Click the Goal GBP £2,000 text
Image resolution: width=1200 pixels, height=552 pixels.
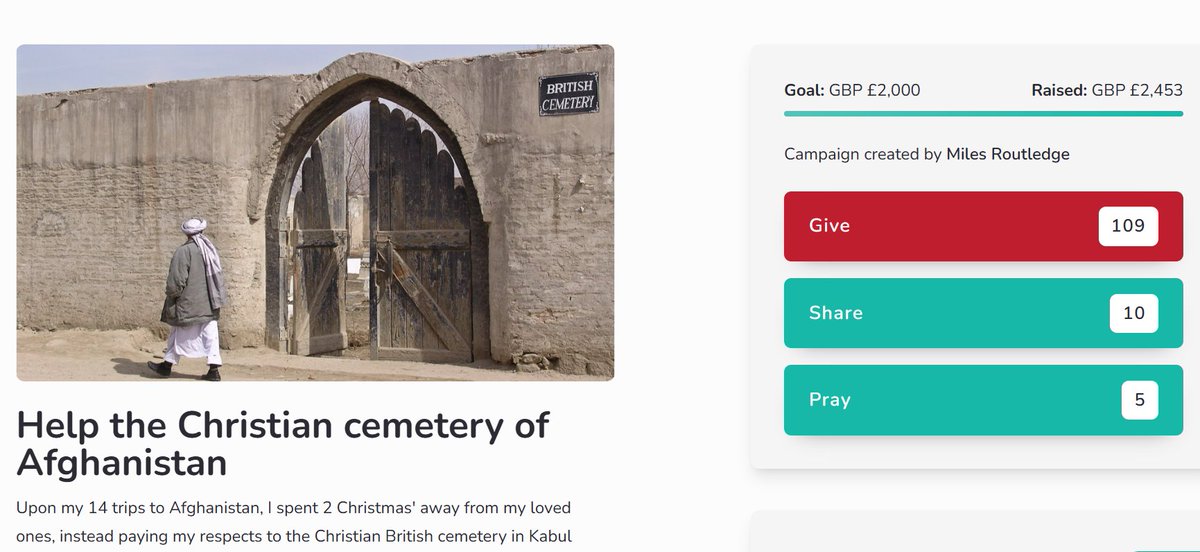click(852, 90)
